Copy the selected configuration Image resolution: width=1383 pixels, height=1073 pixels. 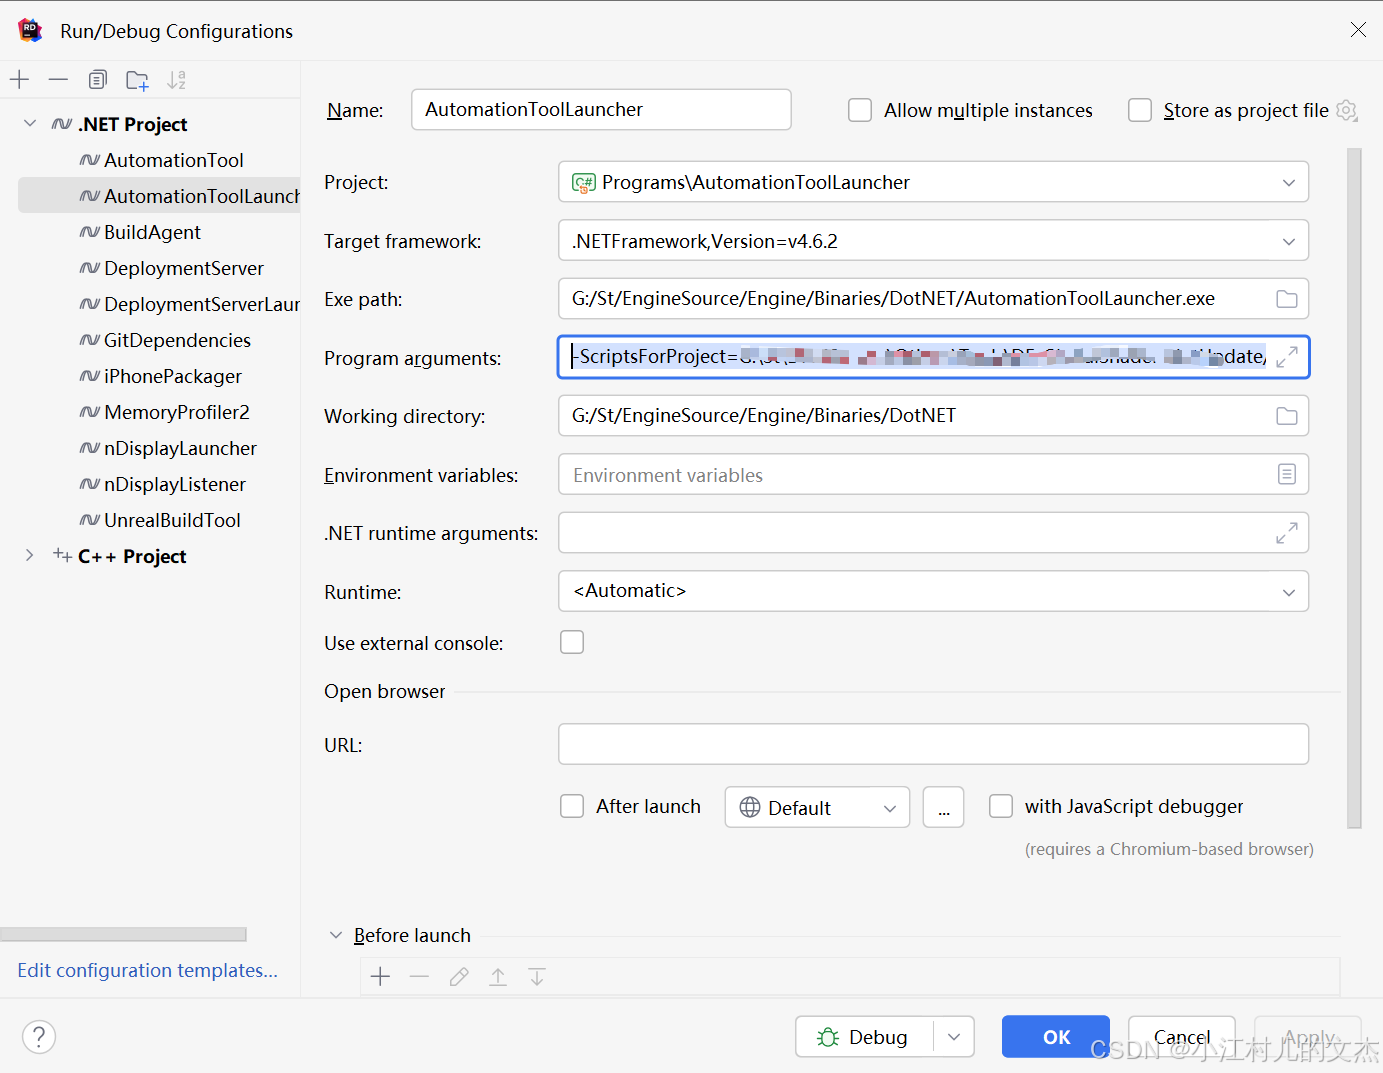[x=97, y=80]
